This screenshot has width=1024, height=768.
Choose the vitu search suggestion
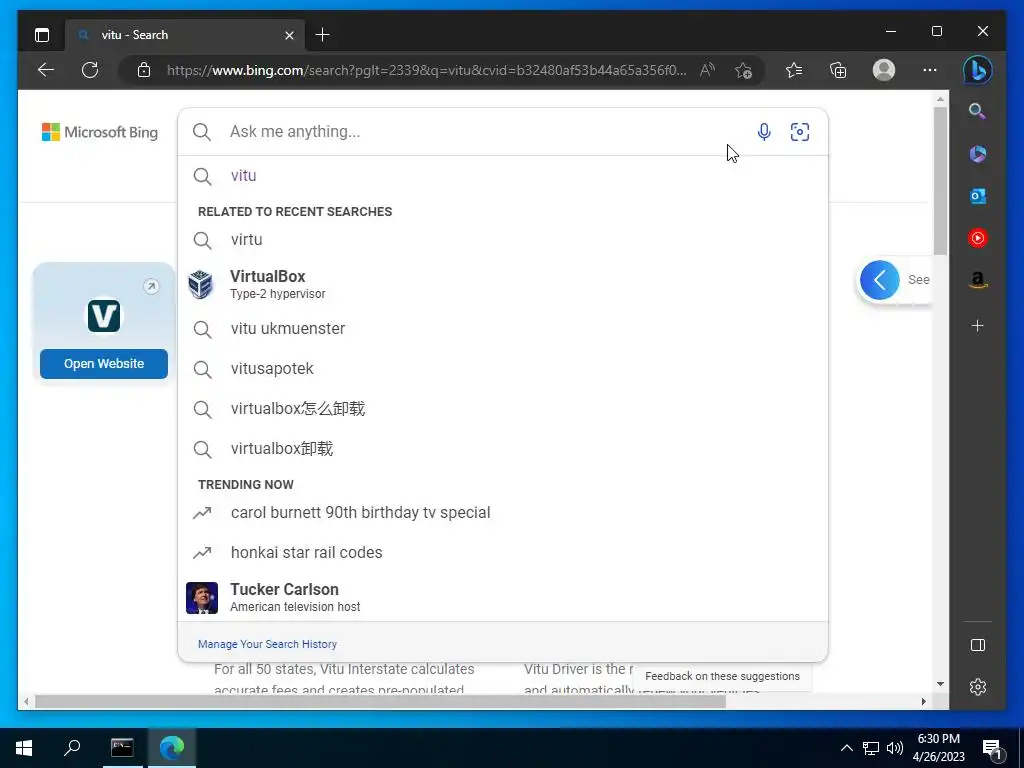[503, 176]
